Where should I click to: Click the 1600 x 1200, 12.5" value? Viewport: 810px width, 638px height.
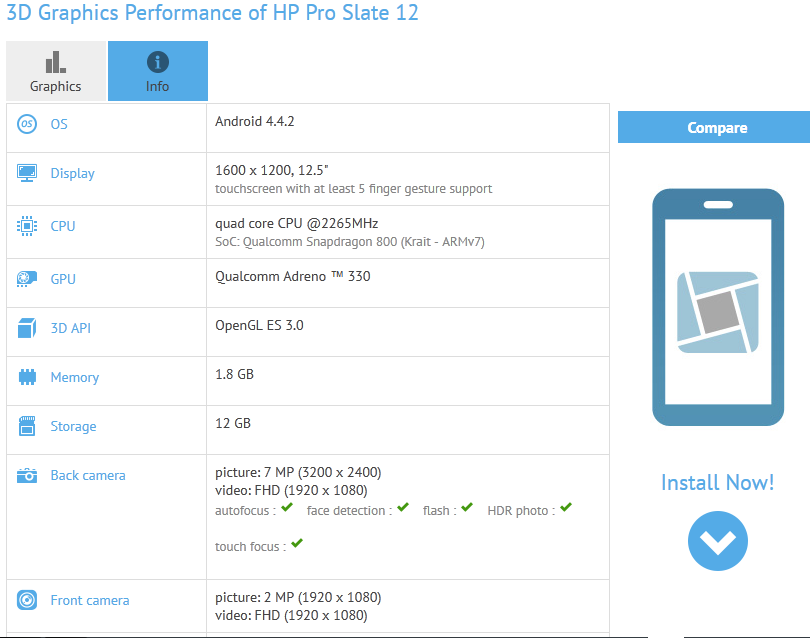tap(272, 170)
